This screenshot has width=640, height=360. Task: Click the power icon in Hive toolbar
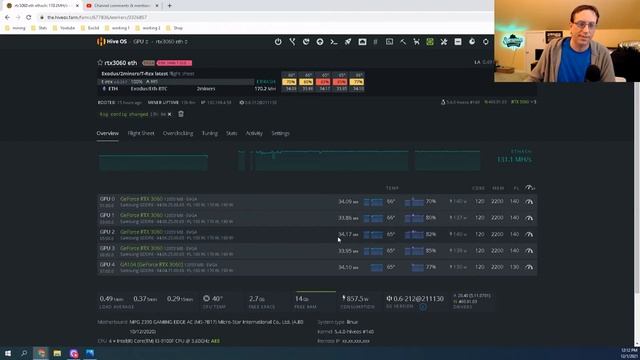[278, 42]
